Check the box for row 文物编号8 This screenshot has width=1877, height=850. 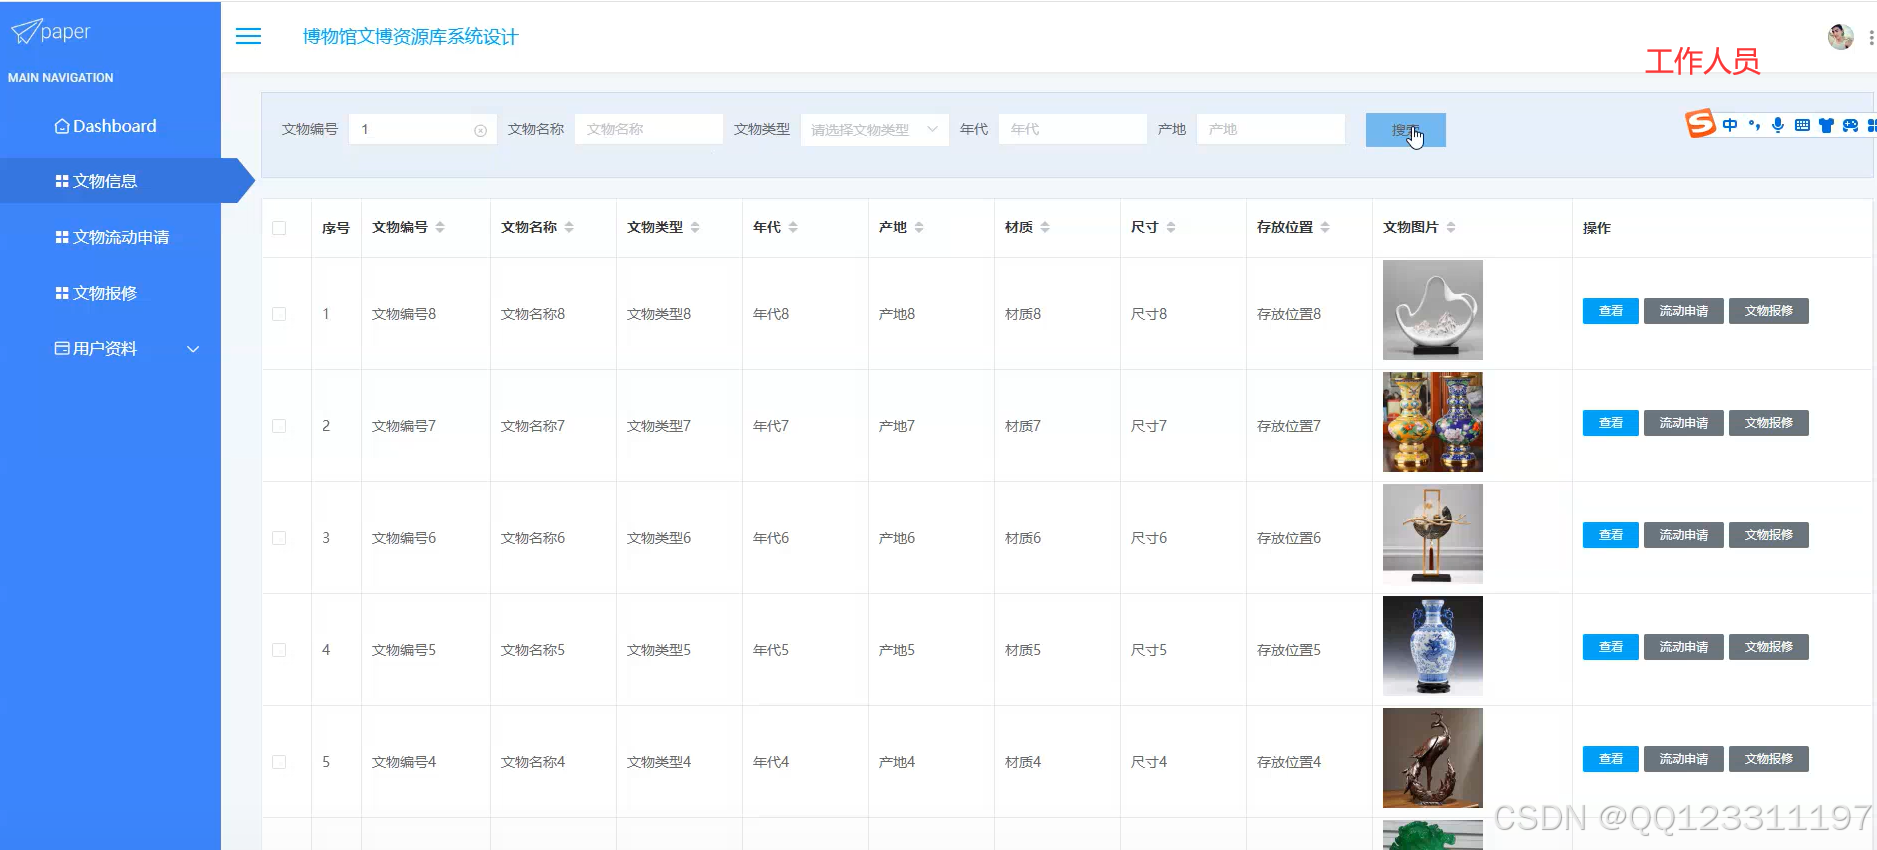279,314
